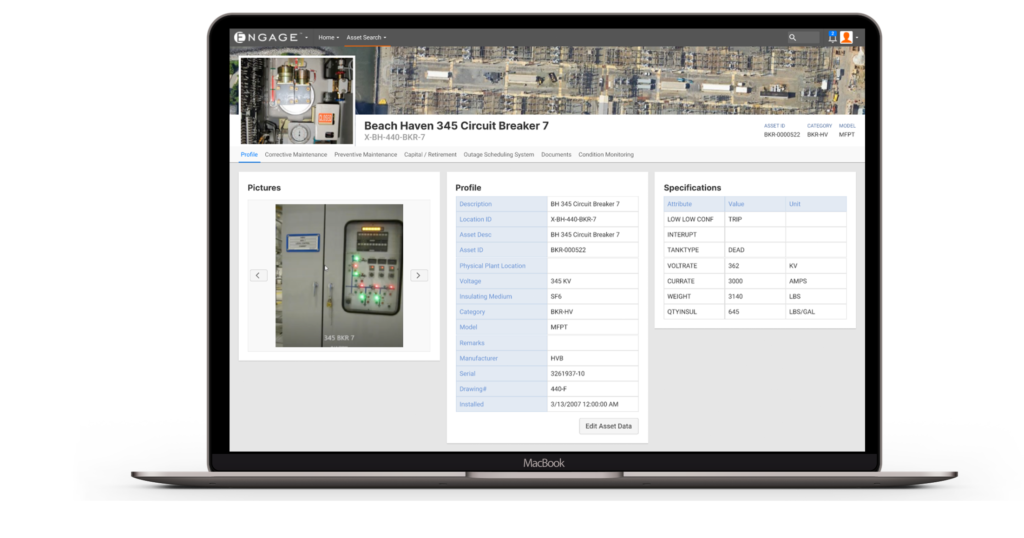
Task: Open the Documents tab
Action: [556, 155]
